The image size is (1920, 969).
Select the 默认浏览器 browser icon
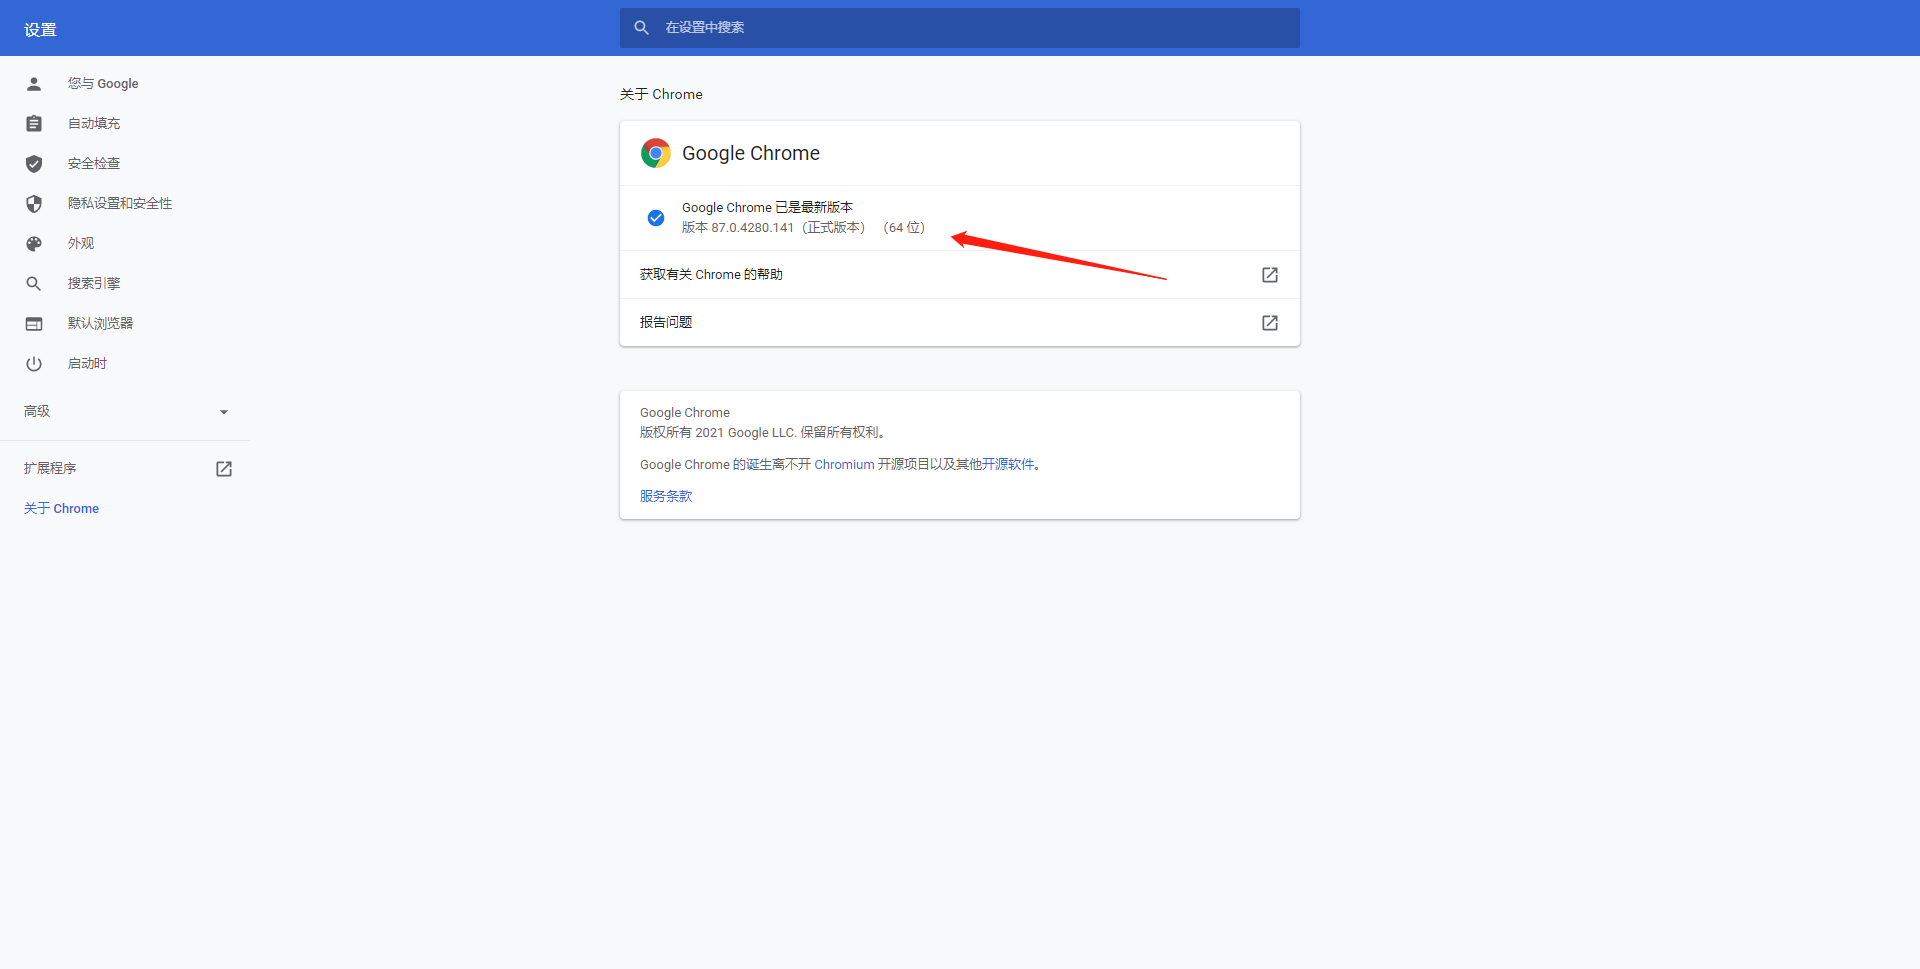click(x=33, y=323)
